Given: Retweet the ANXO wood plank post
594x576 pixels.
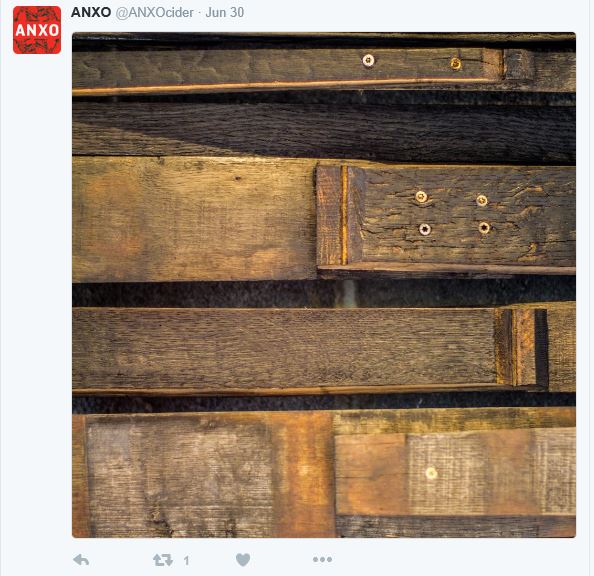Looking at the screenshot, I should pos(163,560).
